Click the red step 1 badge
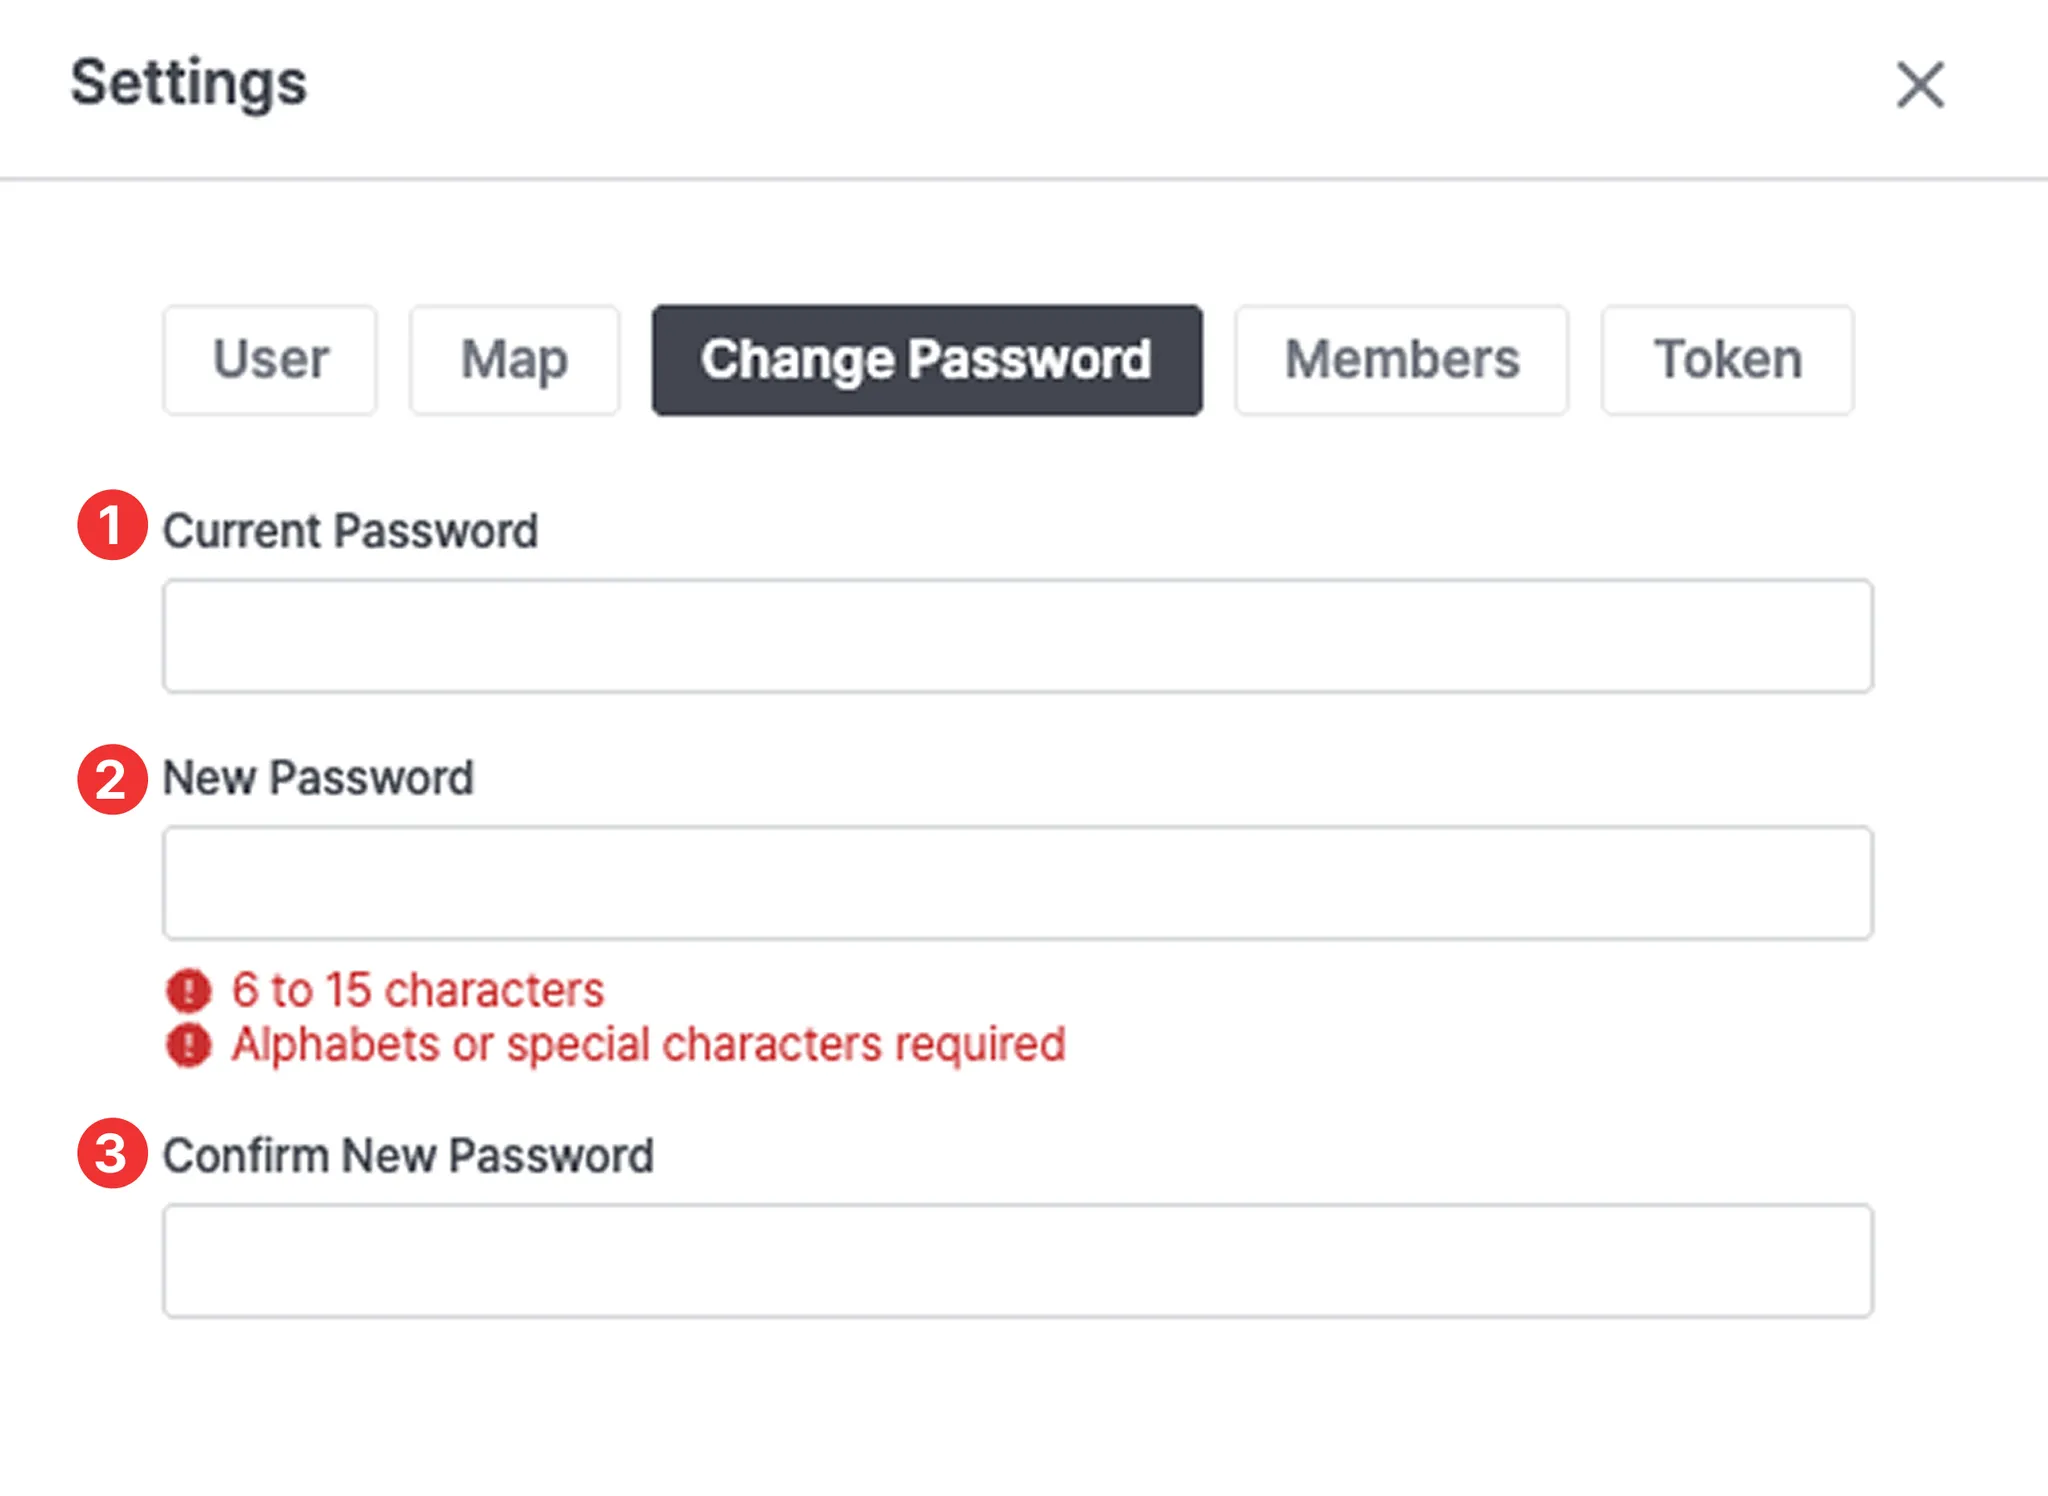 click(x=112, y=525)
